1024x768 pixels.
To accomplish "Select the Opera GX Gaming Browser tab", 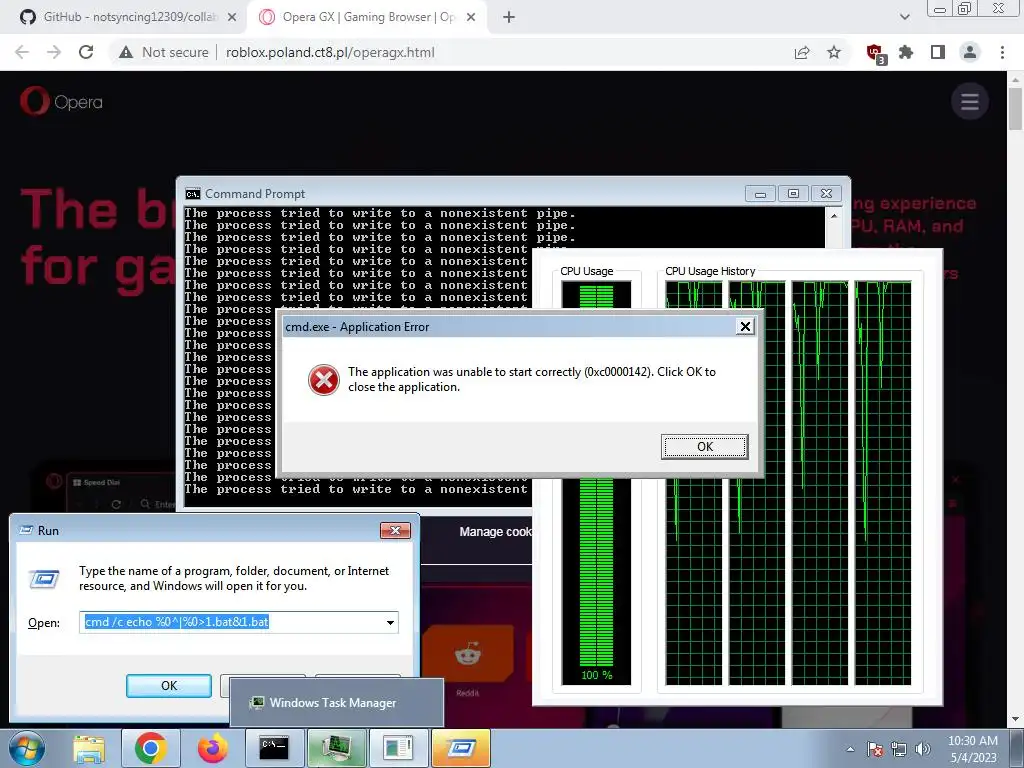I will click(366, 17).
